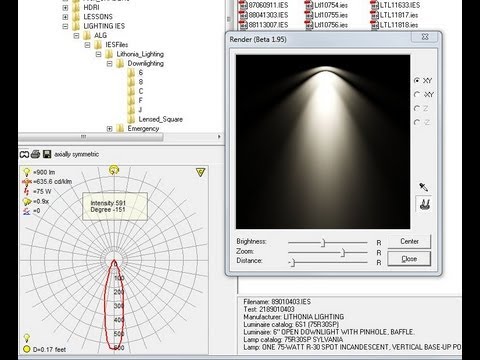The width and height of the screenshot is (480, 360).
Task: Select the eyedropper tool in Render window
Action: (424, 187)
